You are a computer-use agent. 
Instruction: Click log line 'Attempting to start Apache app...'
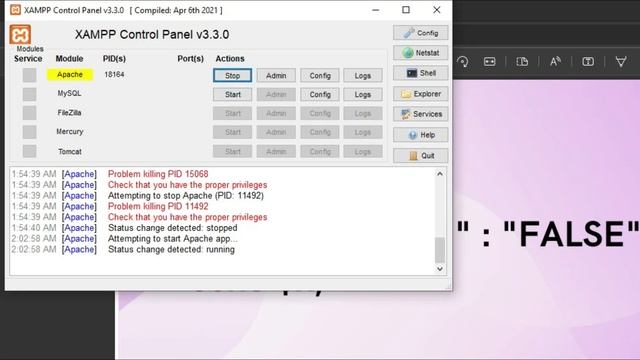pos(172,238)
